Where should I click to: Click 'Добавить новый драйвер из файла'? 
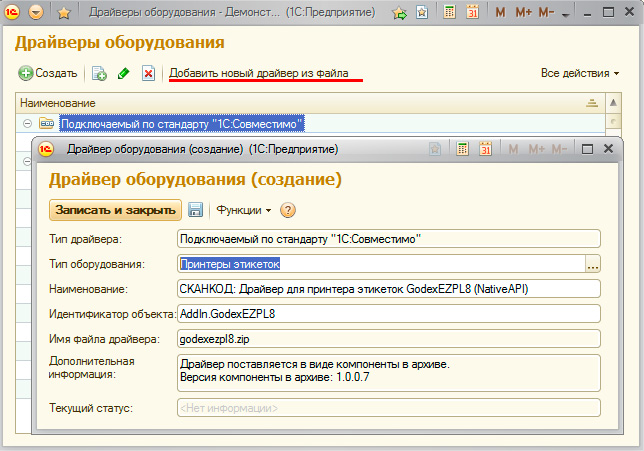[x=265, y=74]
